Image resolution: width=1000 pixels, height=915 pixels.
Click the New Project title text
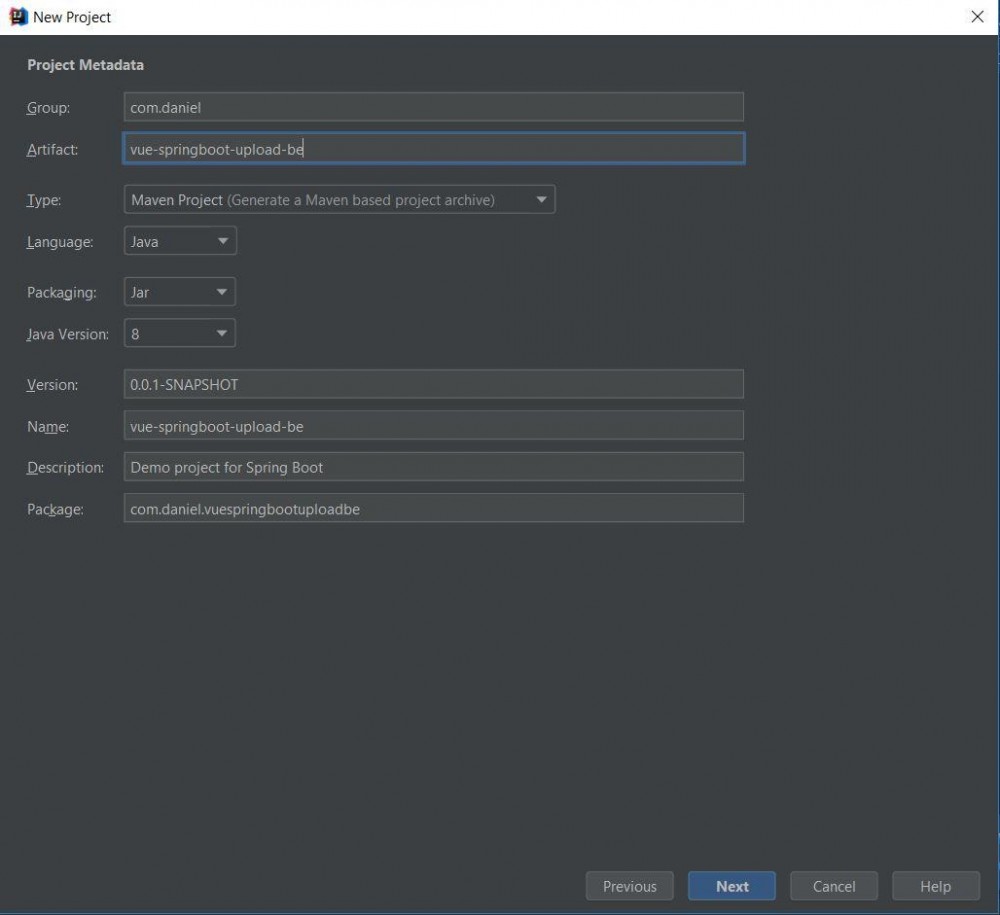click(70, 17)
